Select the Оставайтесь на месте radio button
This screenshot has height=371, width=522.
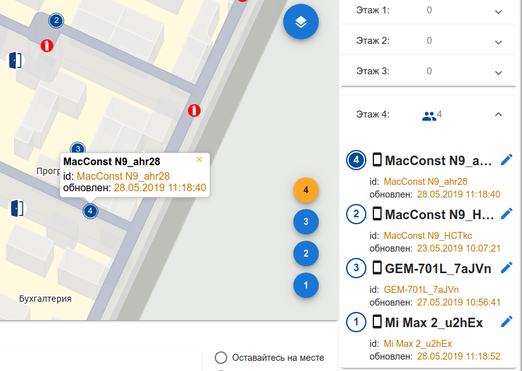click(x=221, y=358)
